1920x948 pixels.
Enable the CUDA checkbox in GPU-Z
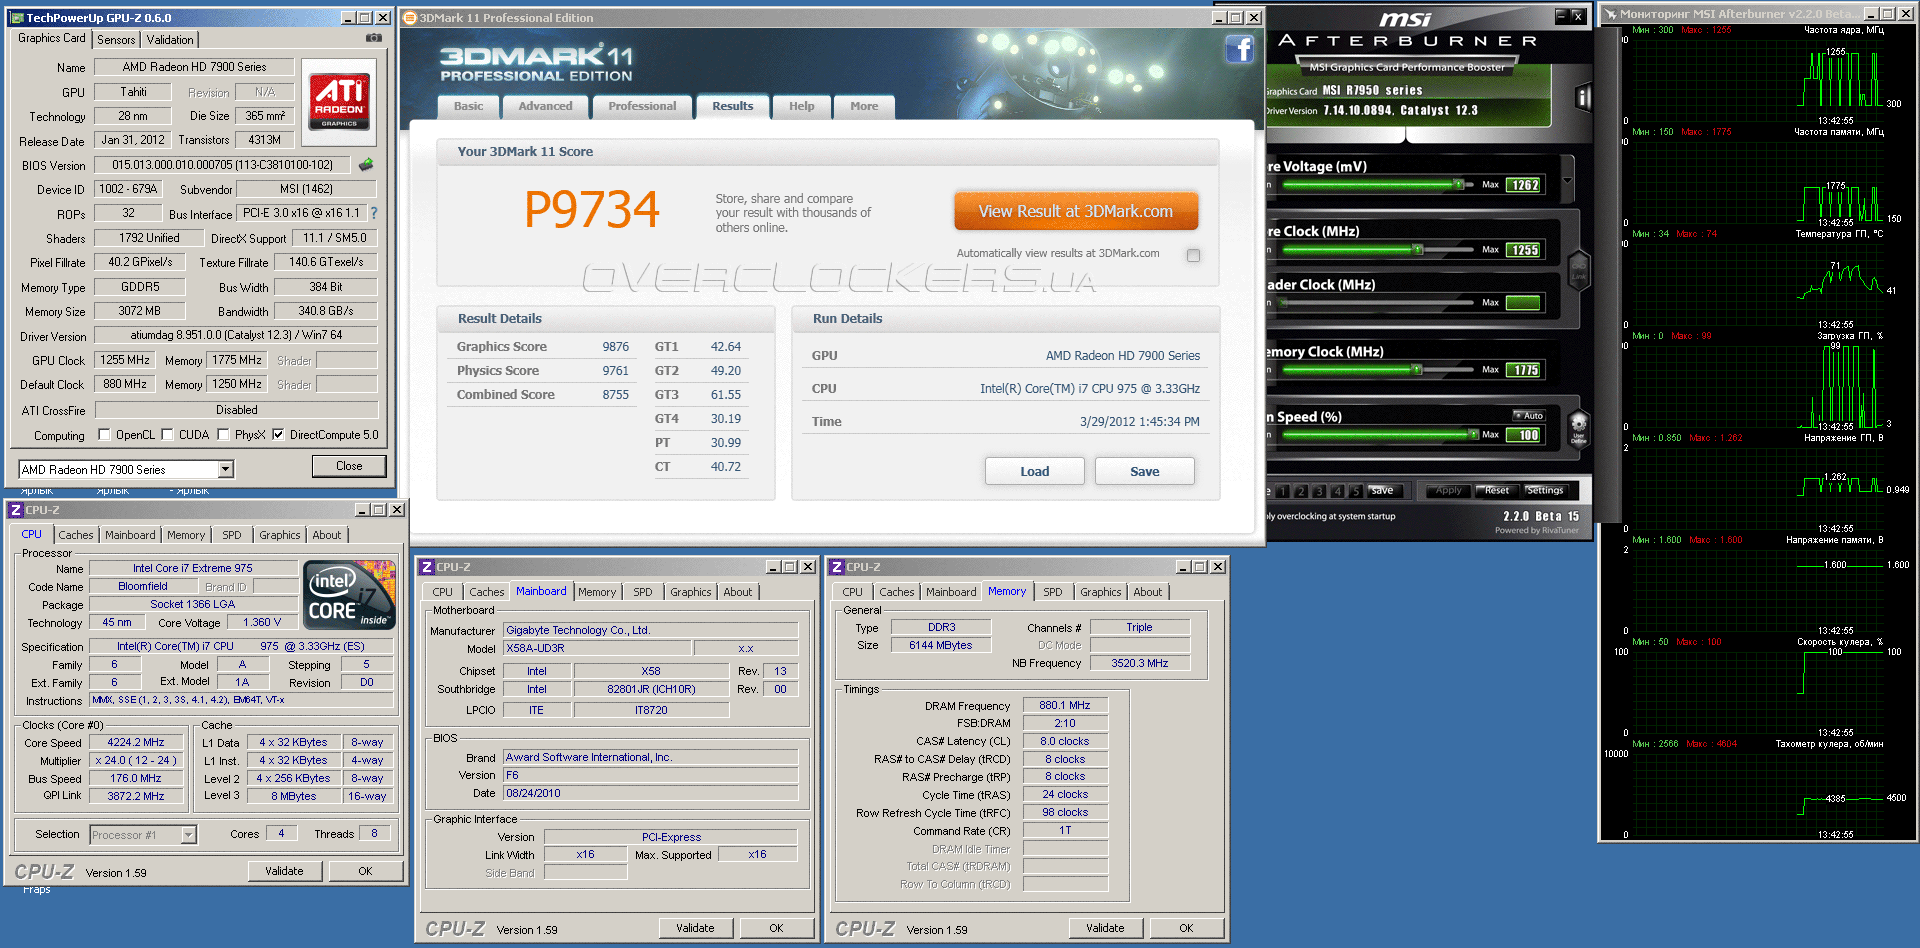[167, 435]
